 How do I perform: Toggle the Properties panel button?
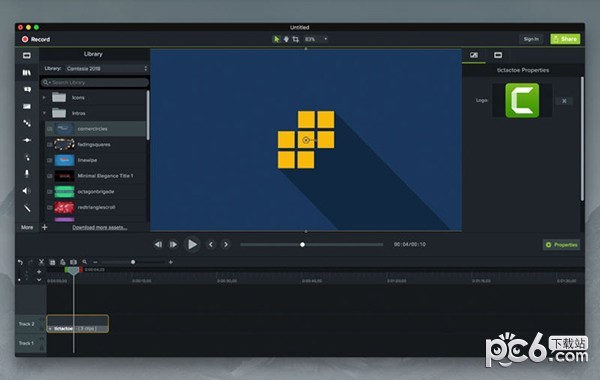(x=561, y=245)
